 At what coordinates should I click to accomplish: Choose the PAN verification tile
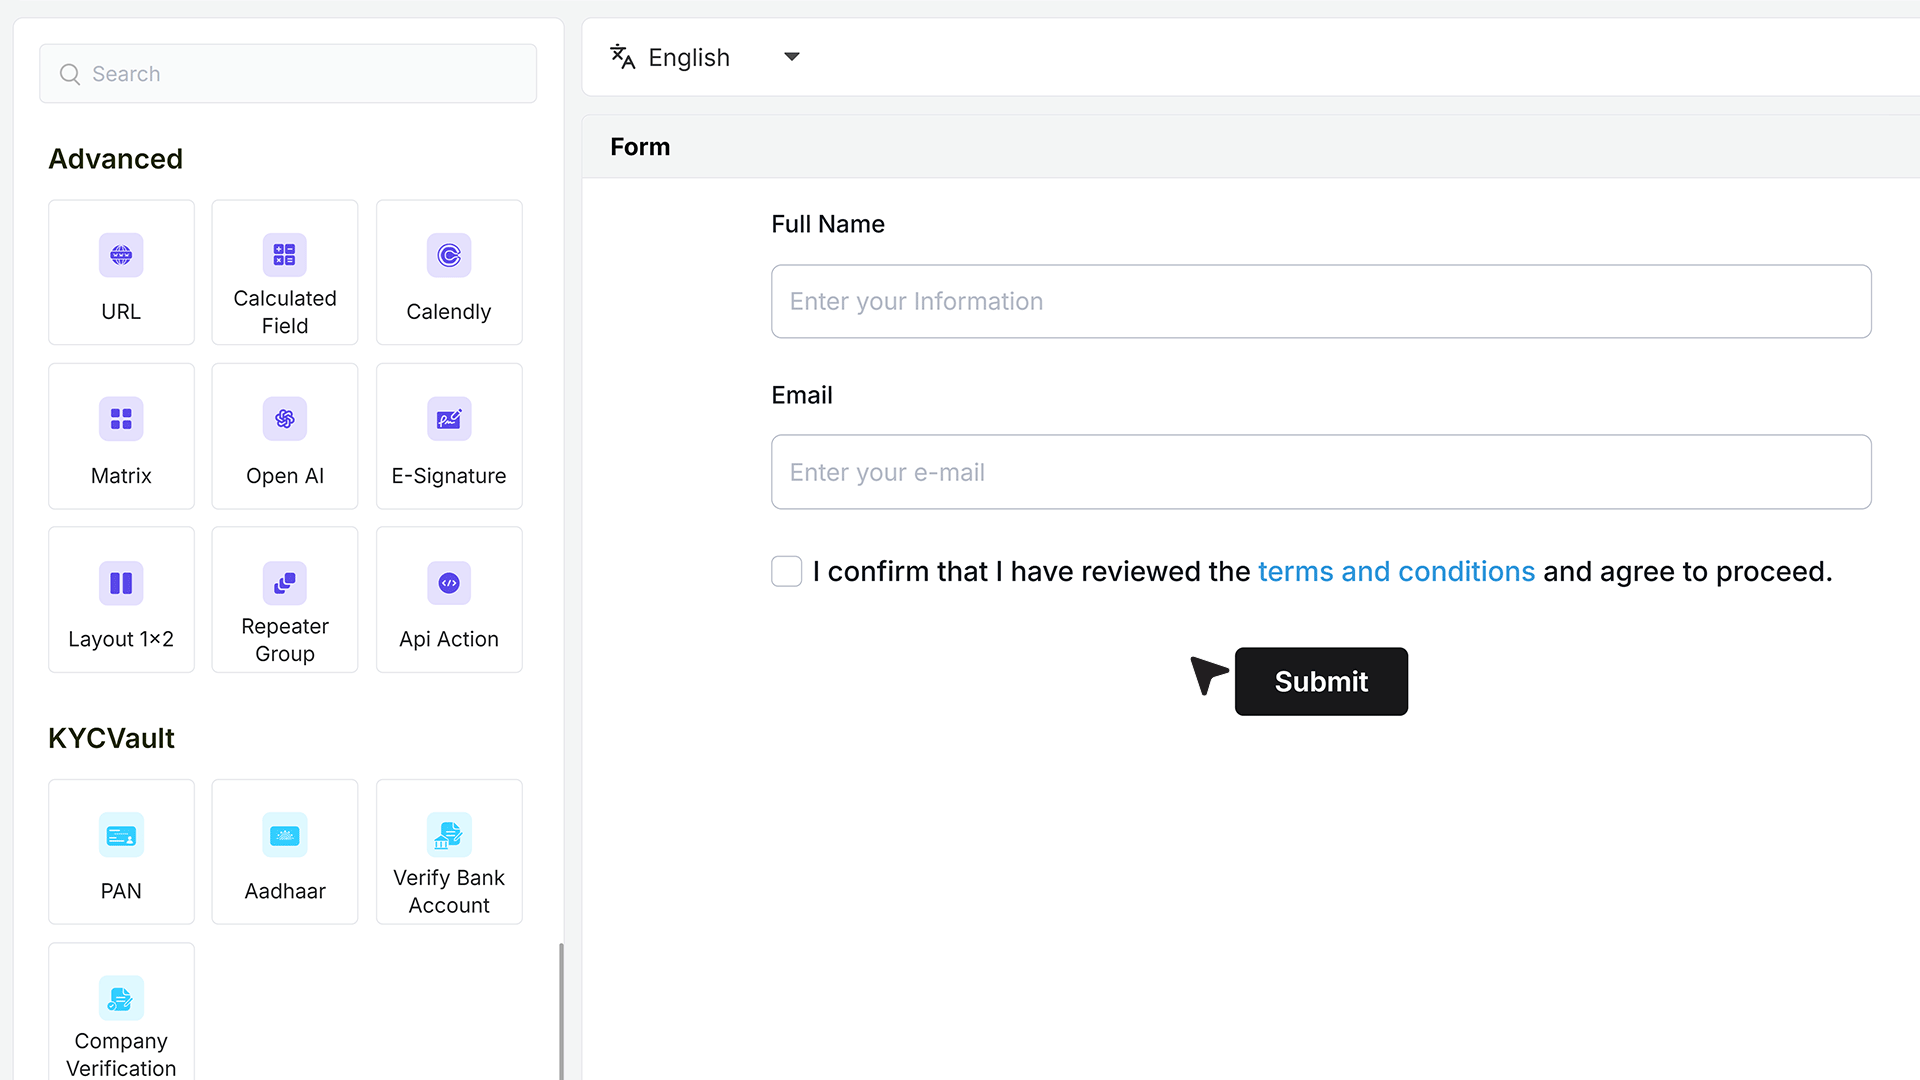coord(121,852)
